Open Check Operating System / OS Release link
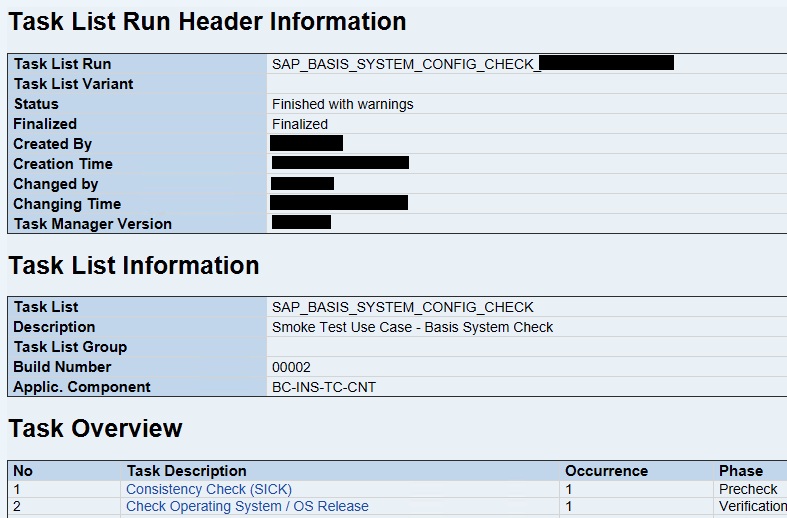 click(247, 506)
